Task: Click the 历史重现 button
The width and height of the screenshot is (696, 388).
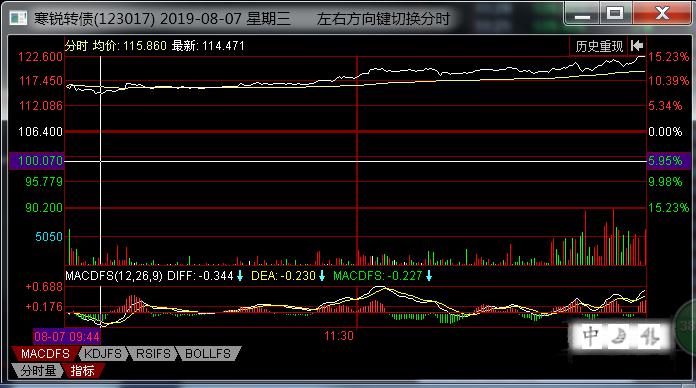Action: click(598, 46)
